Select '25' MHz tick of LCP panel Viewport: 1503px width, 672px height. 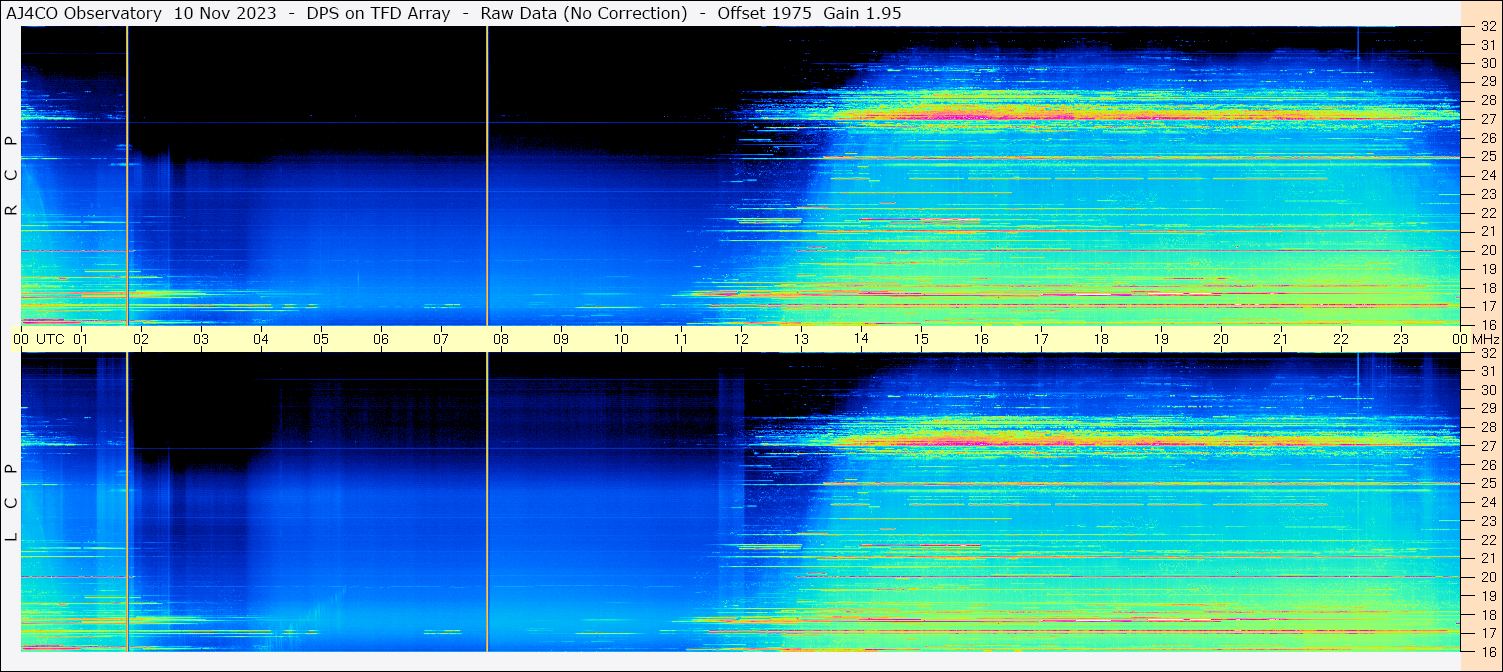tap(1487, 484)
